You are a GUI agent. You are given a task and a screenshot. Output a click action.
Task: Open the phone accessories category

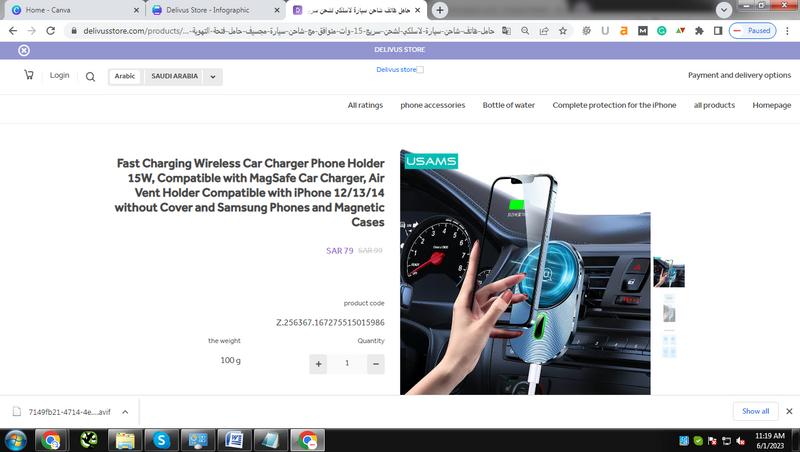[433, 105]
